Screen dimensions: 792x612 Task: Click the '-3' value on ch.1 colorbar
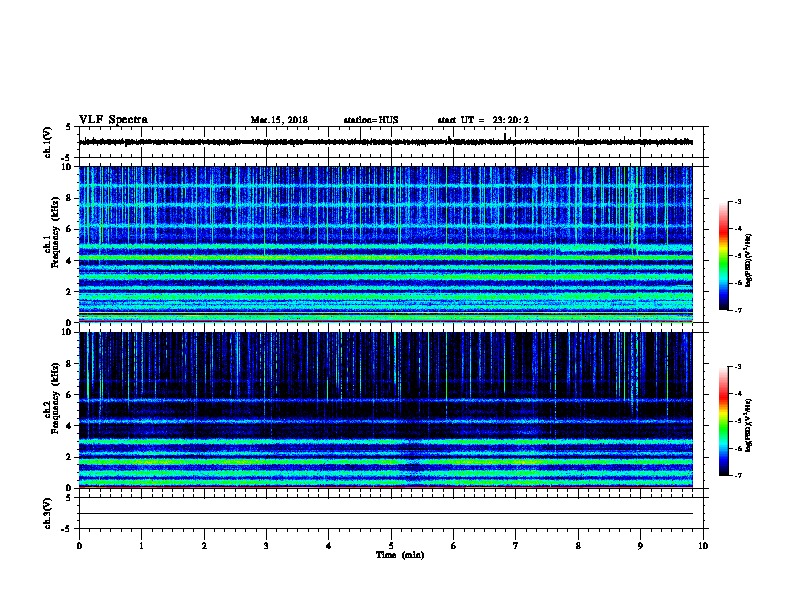click(x=737, y=201)
